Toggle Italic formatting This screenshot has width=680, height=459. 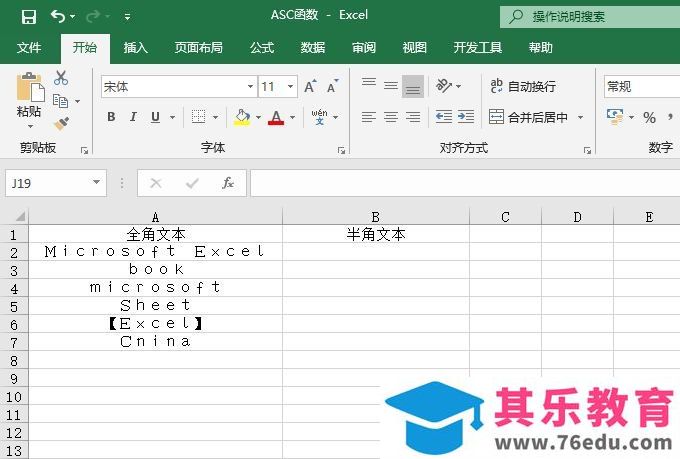[133, 116]
